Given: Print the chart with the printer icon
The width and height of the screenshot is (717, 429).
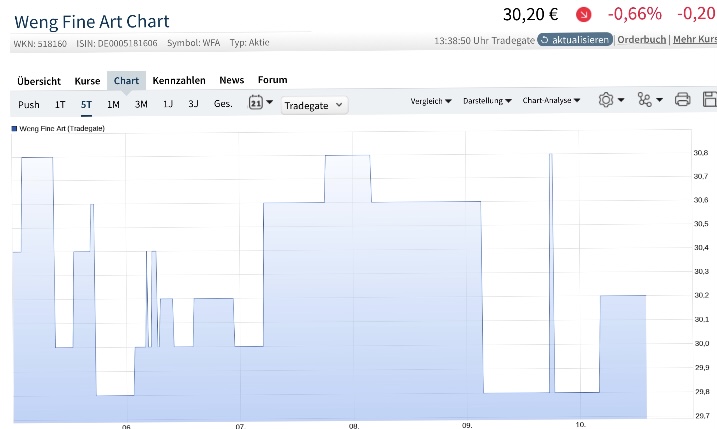Looking at the screenshot, I should pos(682,99).
